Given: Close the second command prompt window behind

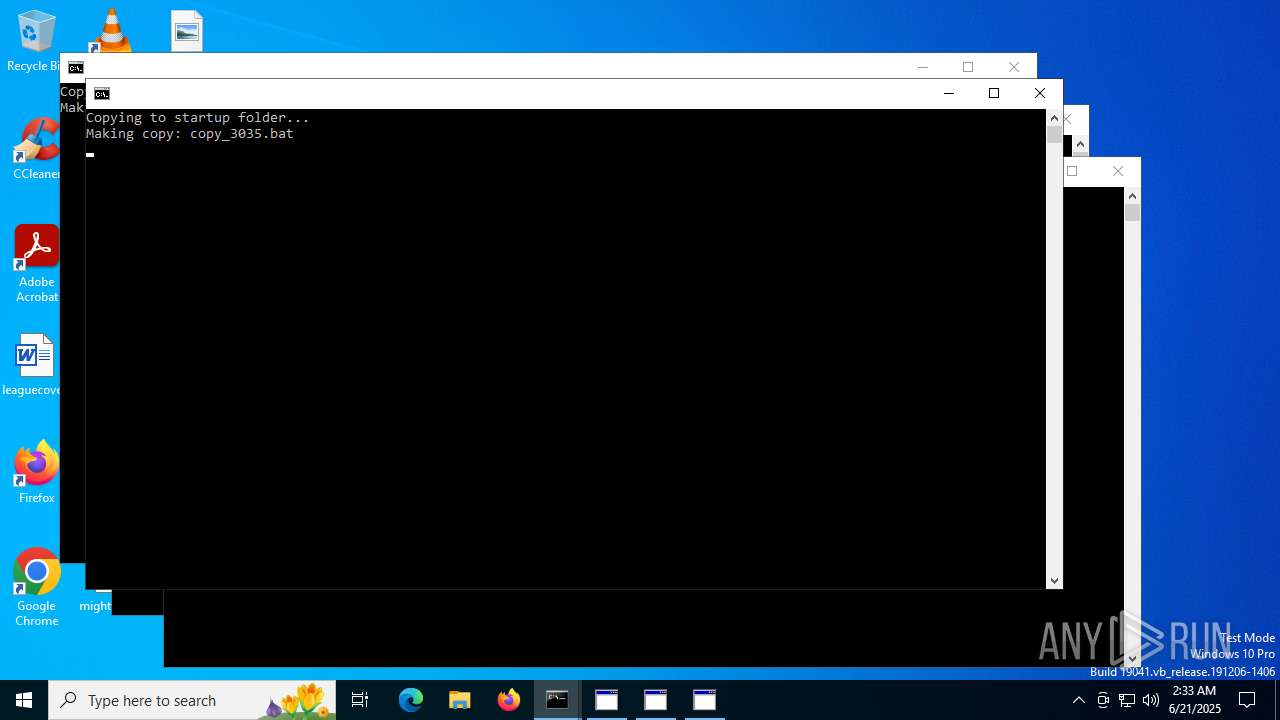Looking at the screenshot, I should tap(1014, 67).
